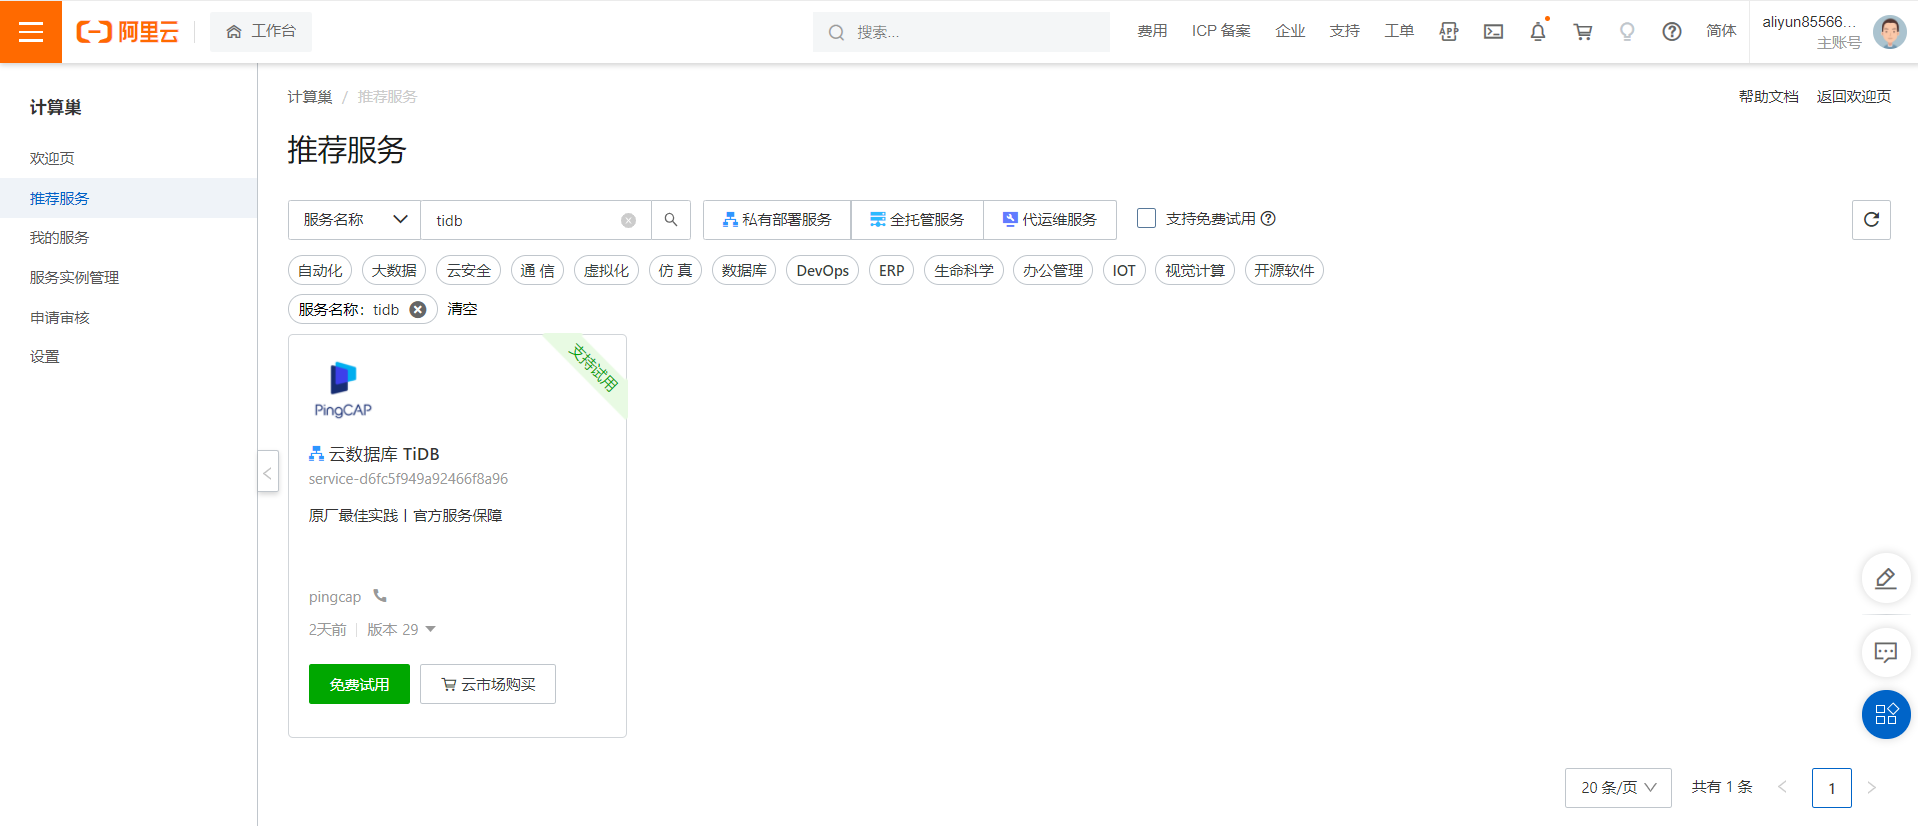
Task: Click the green 免费试用 button
Action: (359, 684)
